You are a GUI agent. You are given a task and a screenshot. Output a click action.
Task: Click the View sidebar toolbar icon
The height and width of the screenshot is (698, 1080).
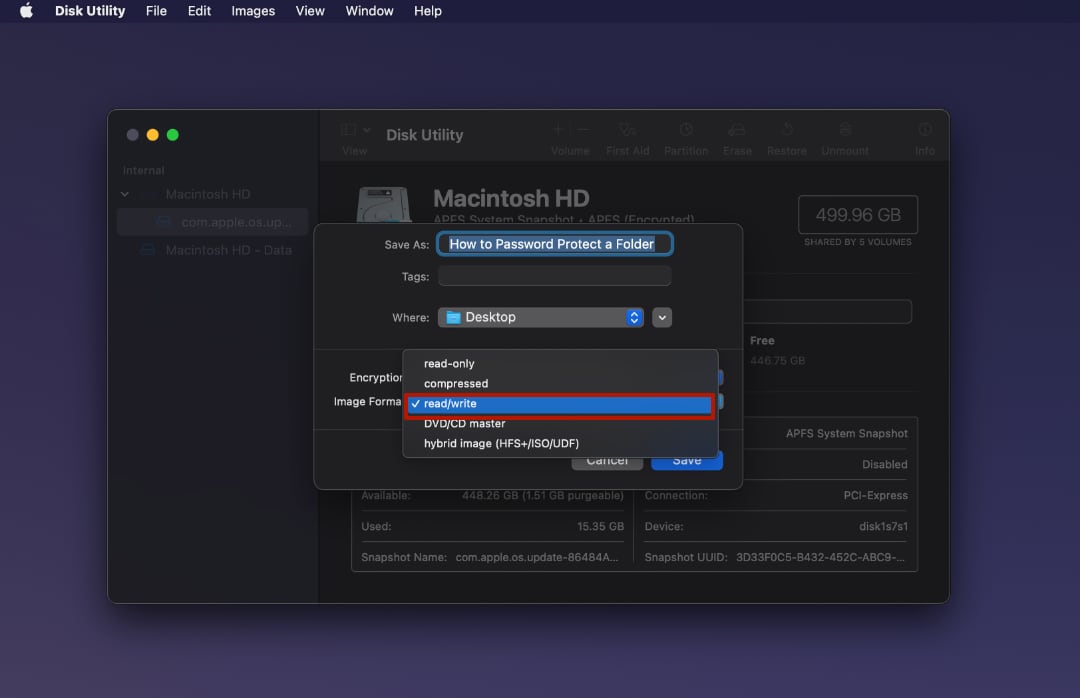pyautogui.click(x=349, y=130)
